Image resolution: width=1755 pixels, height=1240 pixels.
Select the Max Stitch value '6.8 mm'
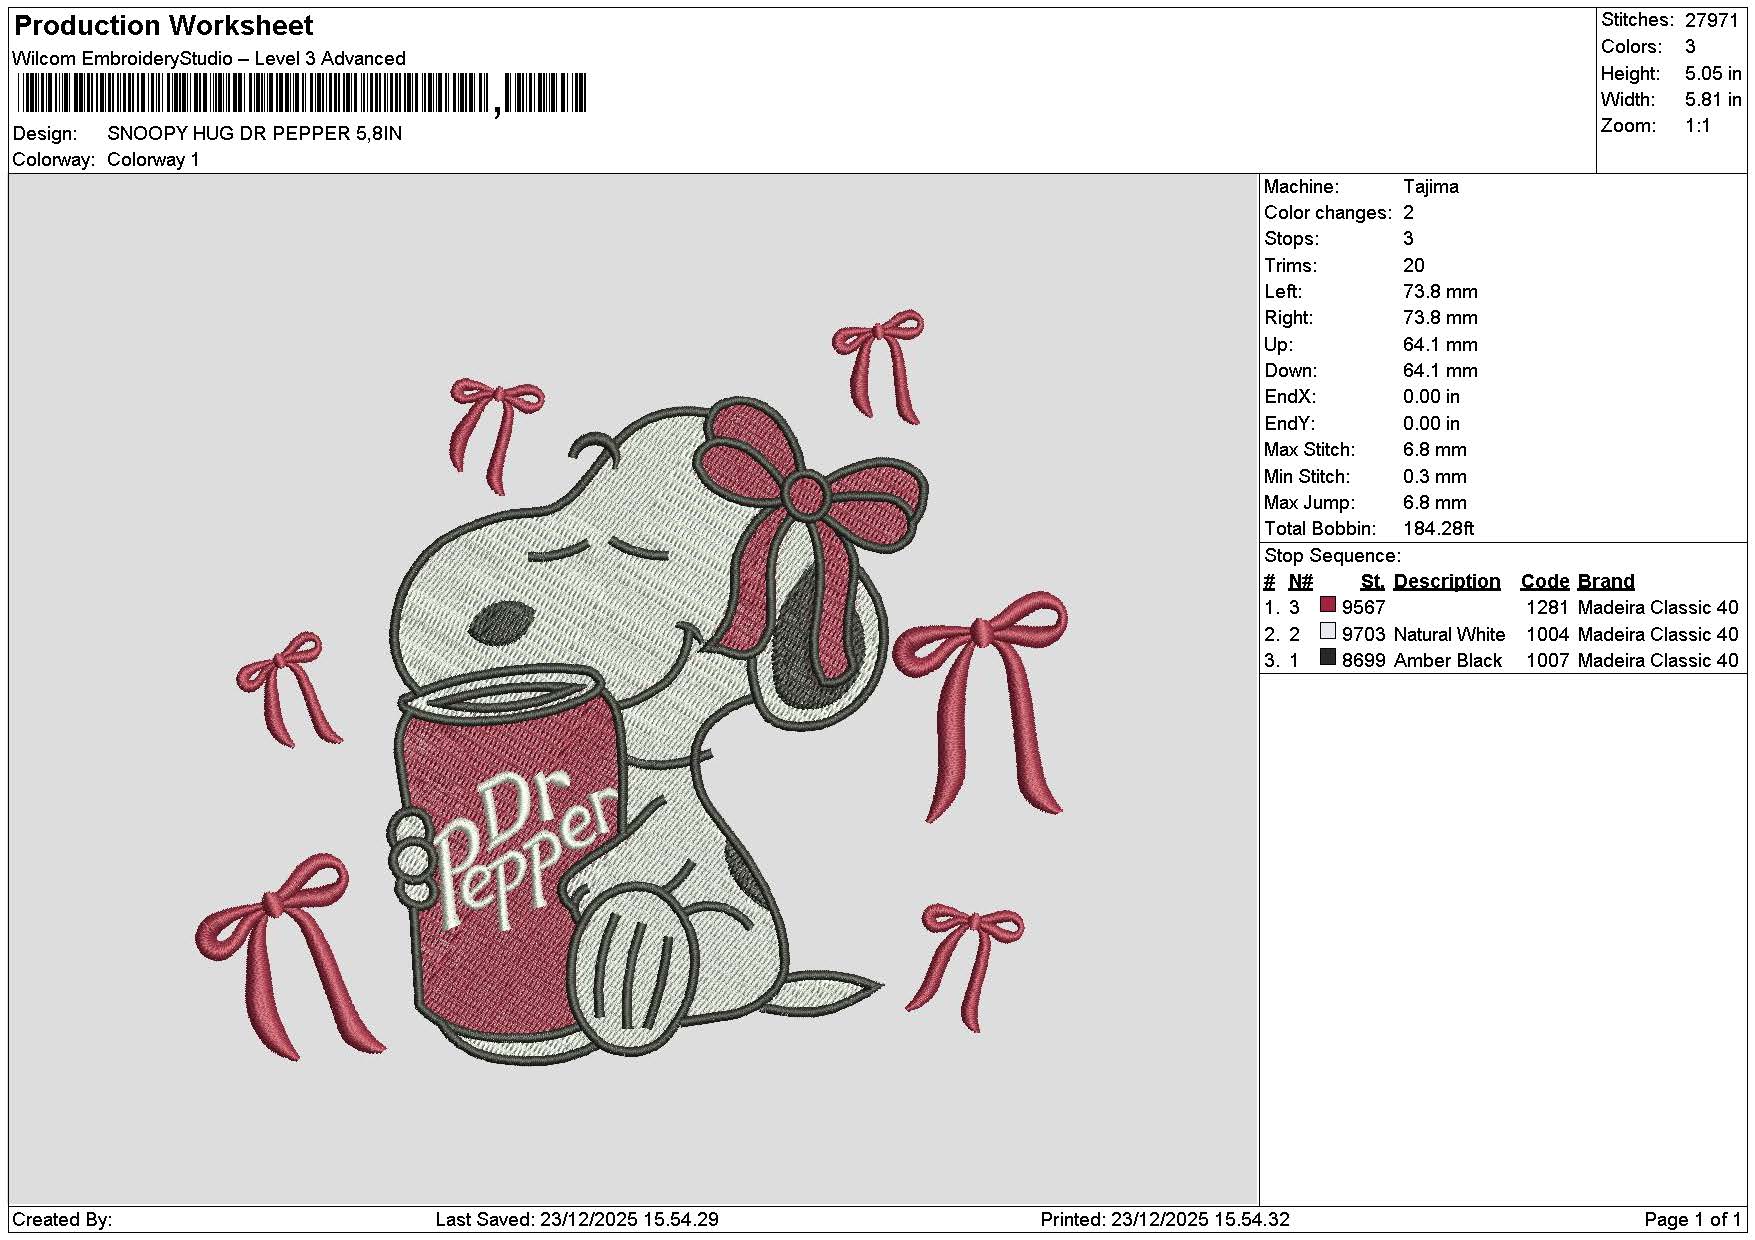pyautogui.click(x=1435, y=450)
